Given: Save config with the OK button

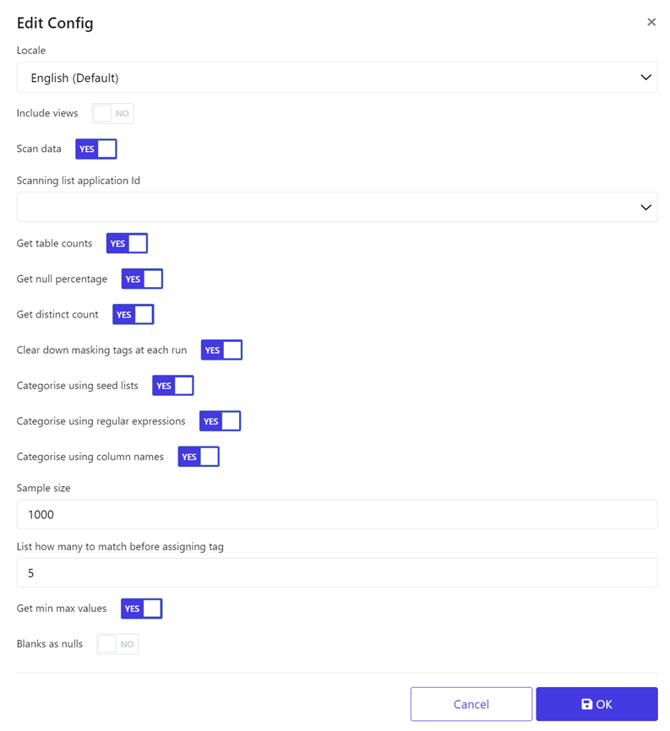Looking at the screenshot, I should (597, 704).
